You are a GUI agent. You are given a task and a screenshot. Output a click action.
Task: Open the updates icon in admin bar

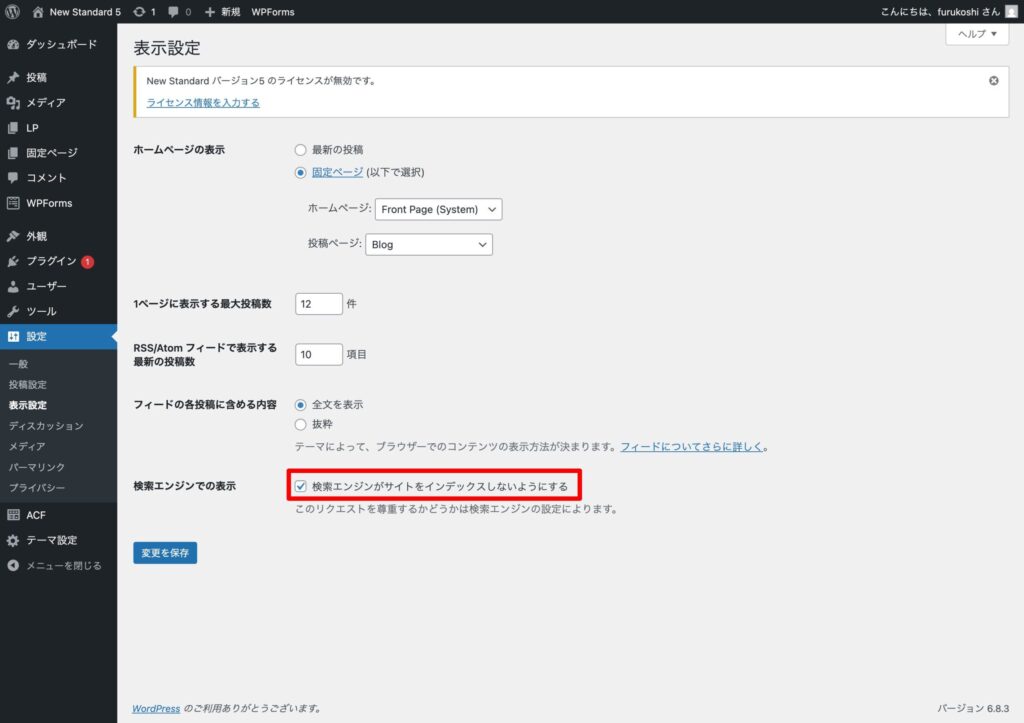[138, 12]
